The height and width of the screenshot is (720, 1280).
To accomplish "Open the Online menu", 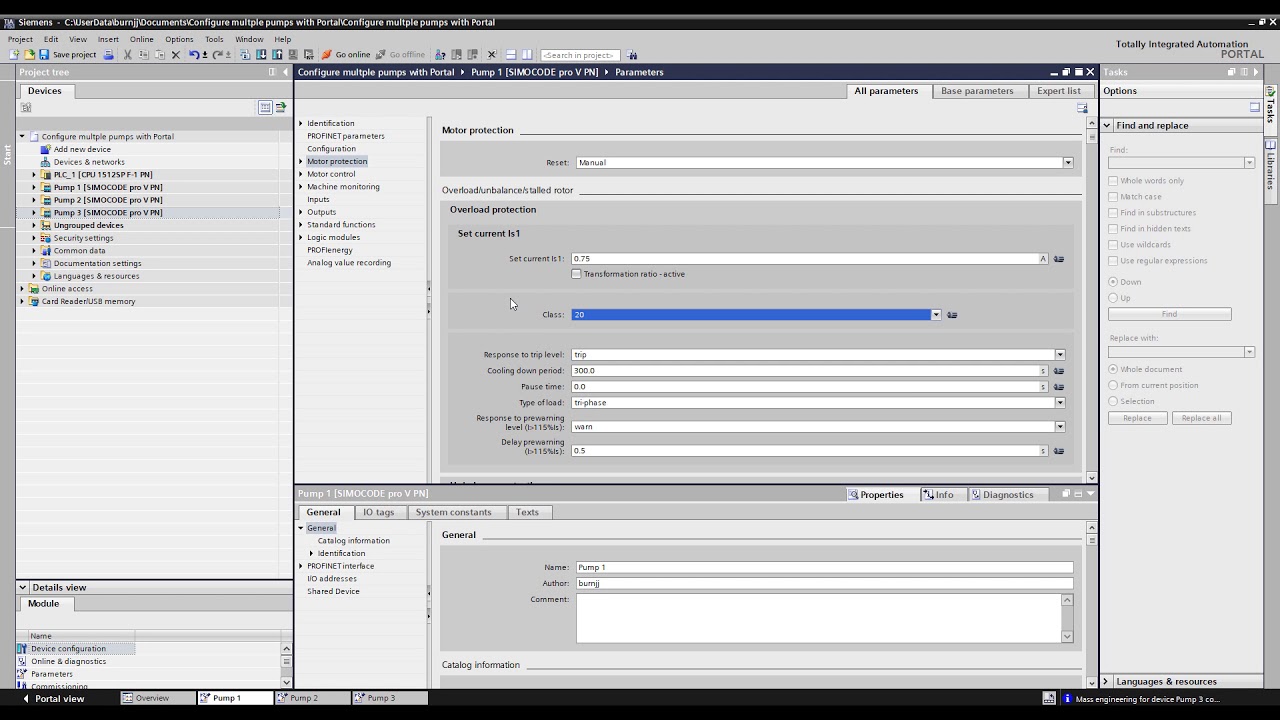I will pos(141,39).
